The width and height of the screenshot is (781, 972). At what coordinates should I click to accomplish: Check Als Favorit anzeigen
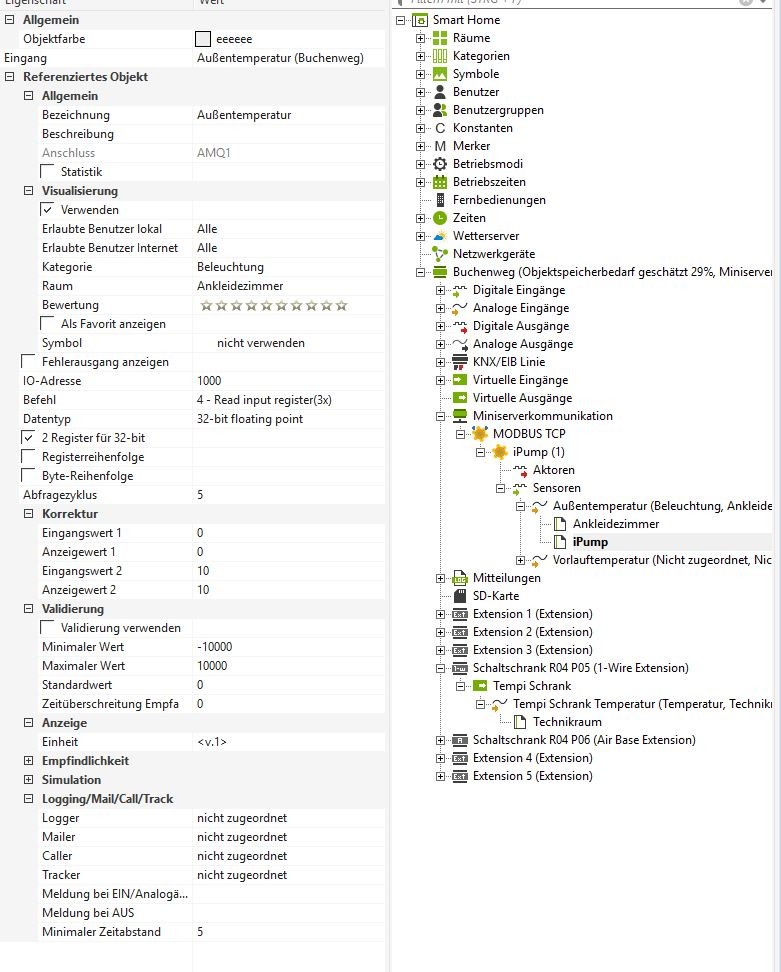[x=47, y=323]
